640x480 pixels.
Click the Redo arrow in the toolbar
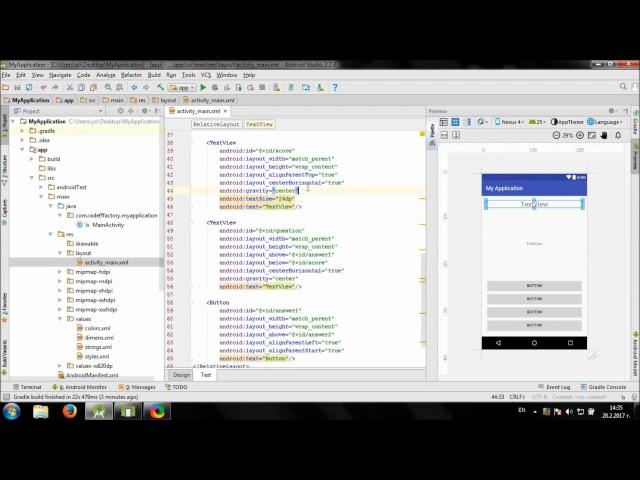[55, 87]
